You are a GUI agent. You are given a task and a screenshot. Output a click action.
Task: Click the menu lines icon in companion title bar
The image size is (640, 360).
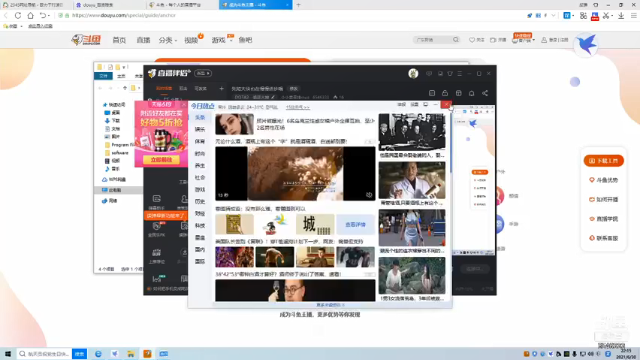(460, 73)
